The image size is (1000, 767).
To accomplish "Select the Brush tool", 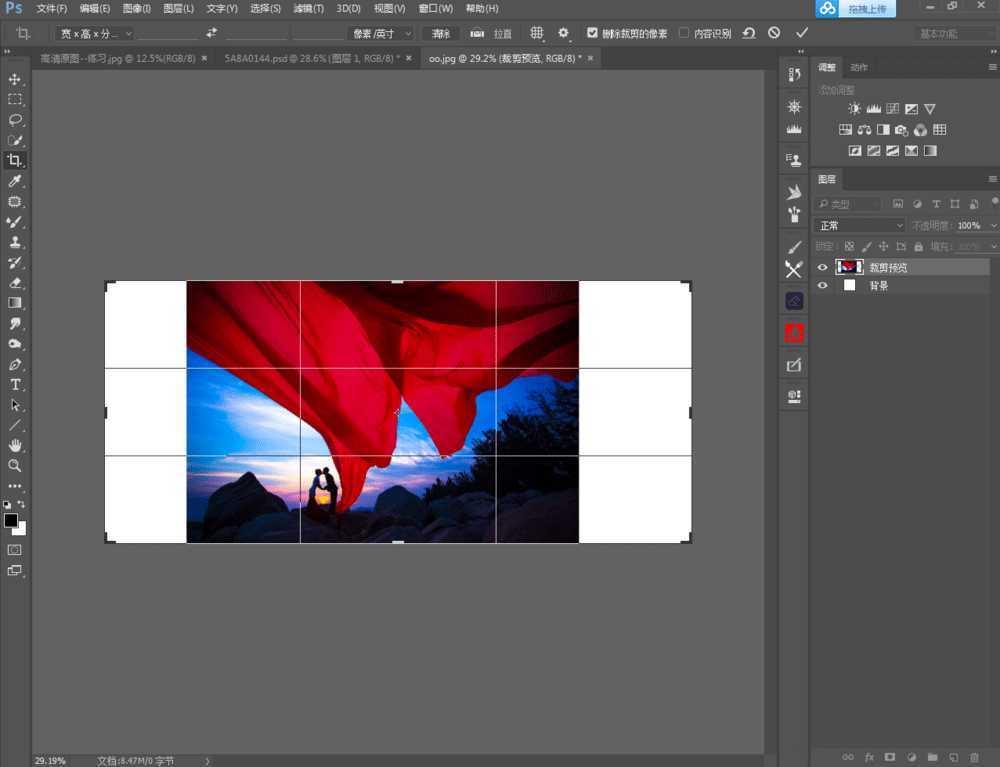I will pyautogui.click(x=15, y=222).
